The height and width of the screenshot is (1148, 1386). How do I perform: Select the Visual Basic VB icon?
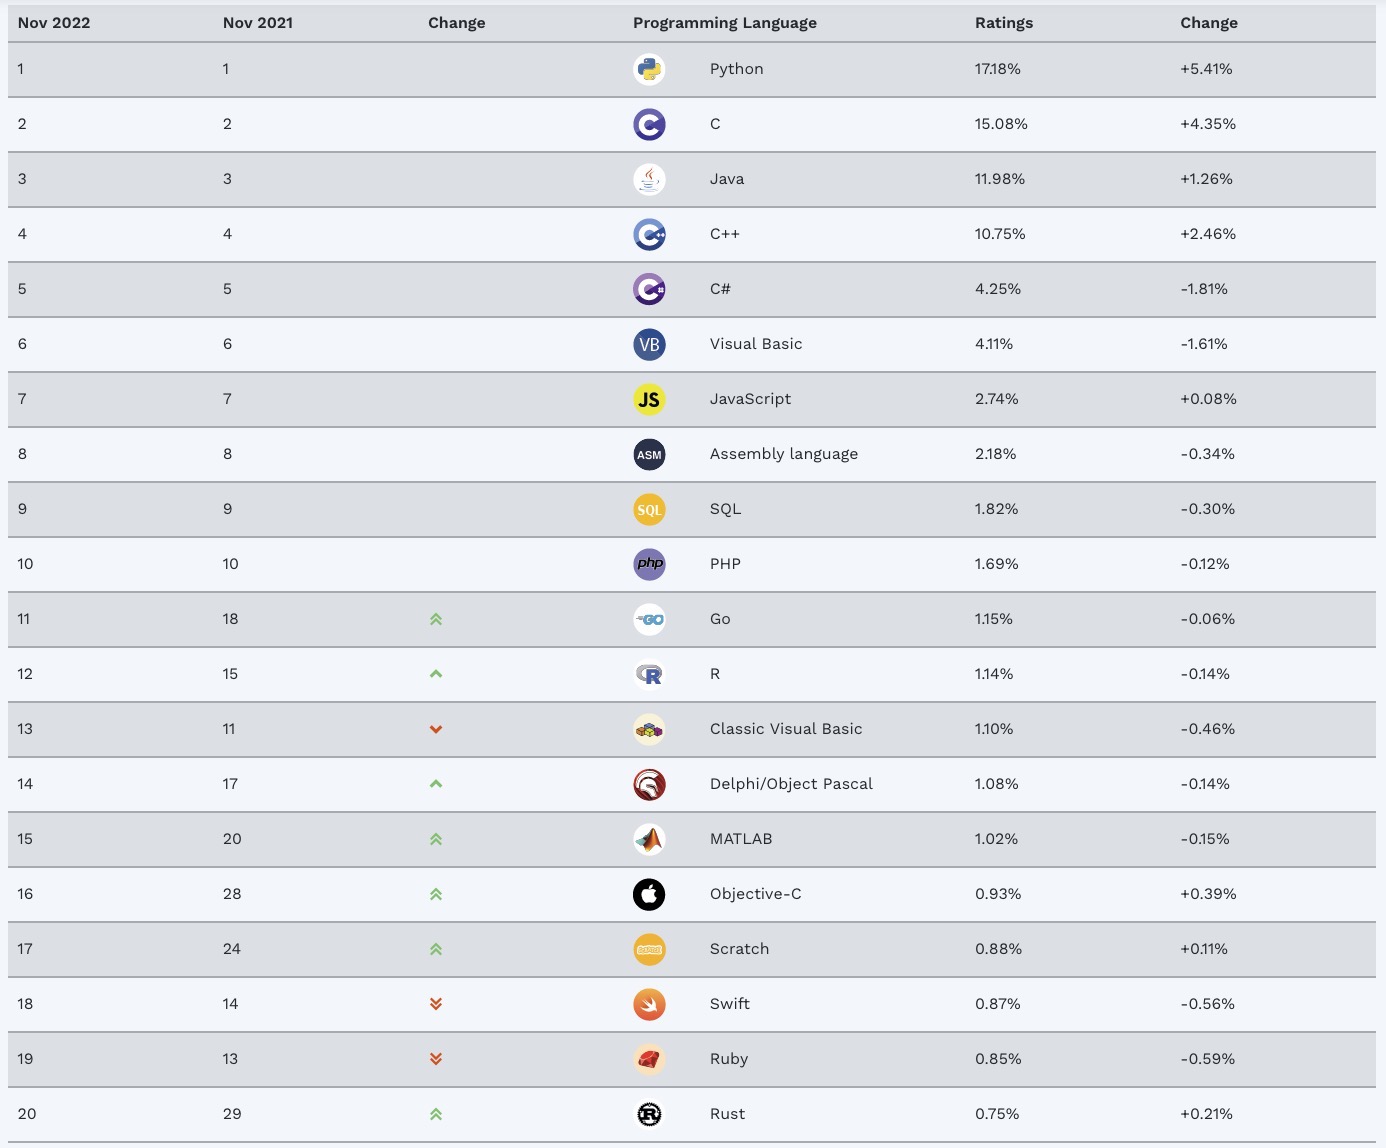649,344
